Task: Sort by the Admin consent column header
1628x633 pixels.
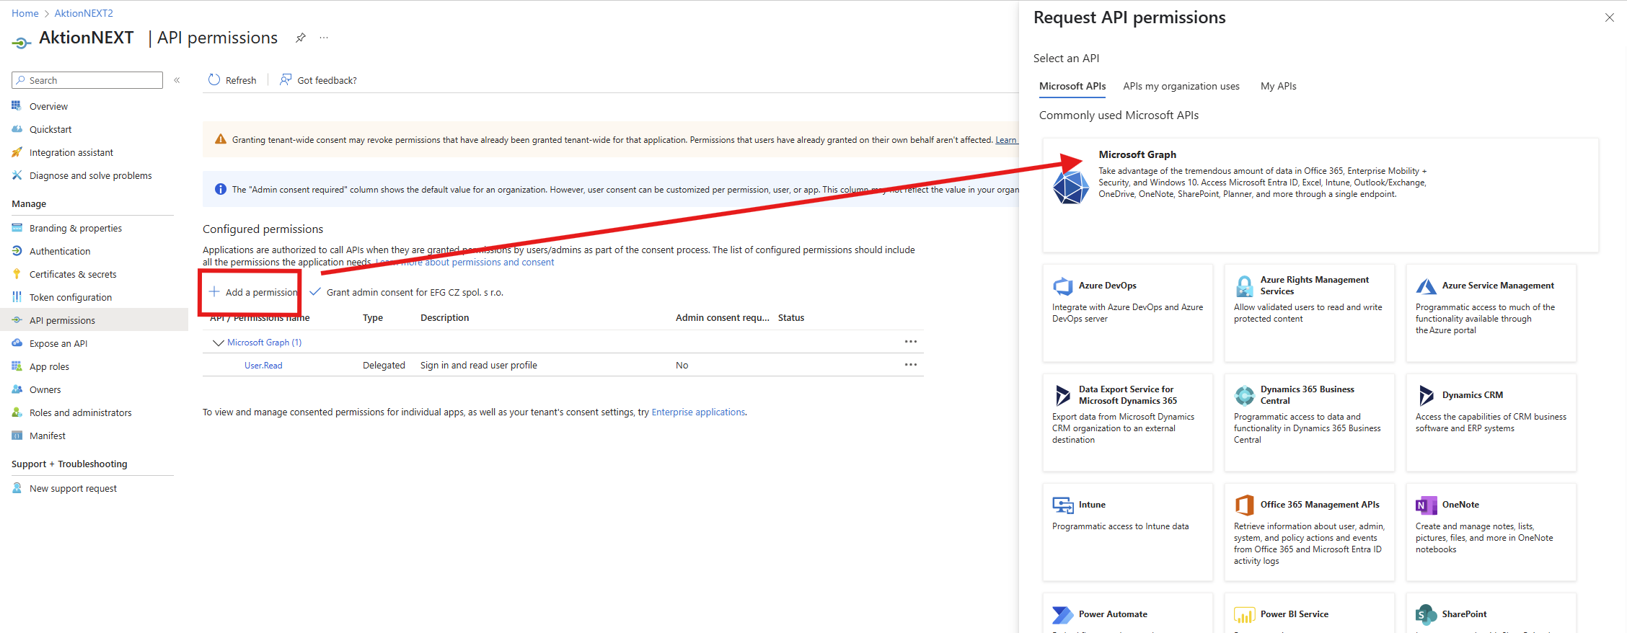Action: tap(722, 318)
